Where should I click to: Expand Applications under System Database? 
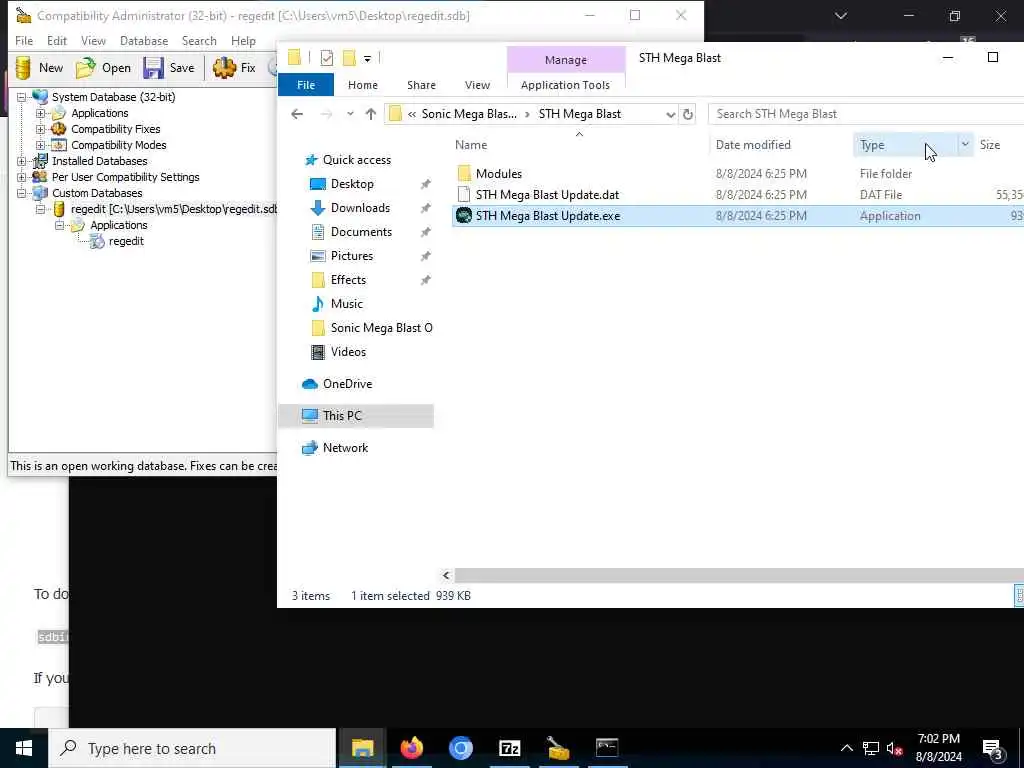coord(40,113)
